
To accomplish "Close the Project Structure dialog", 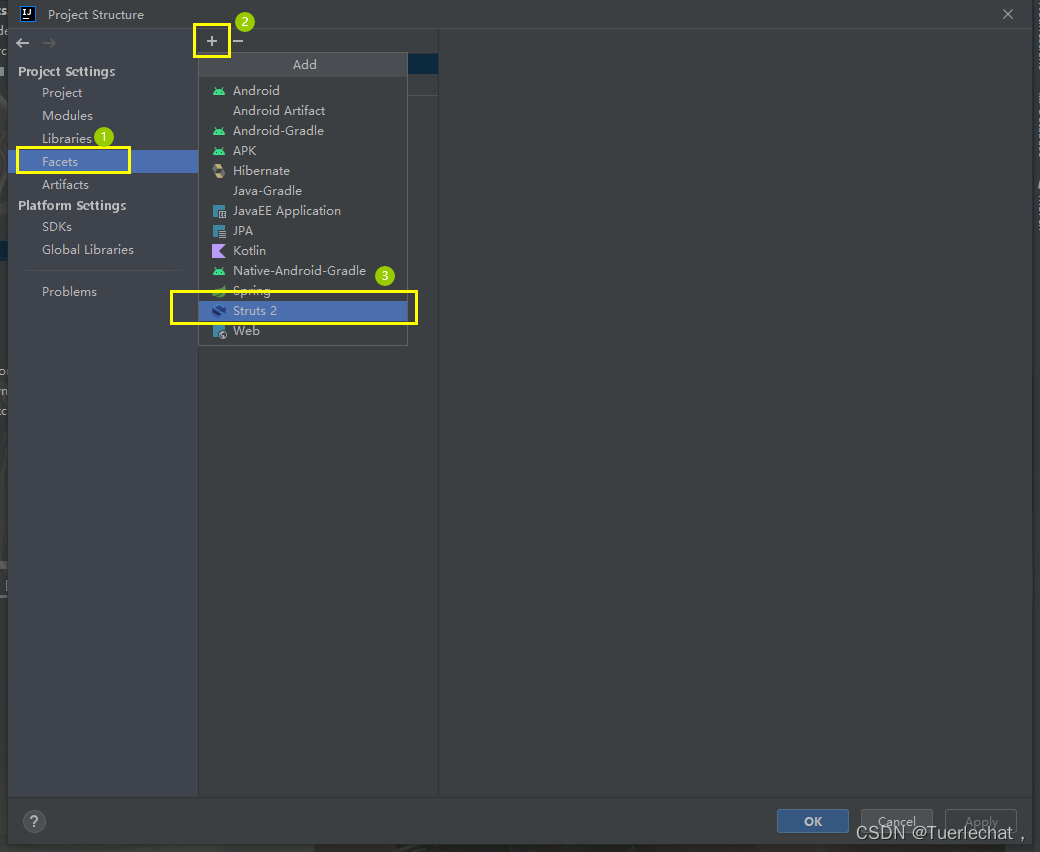I will click(x=1008, y=14).
